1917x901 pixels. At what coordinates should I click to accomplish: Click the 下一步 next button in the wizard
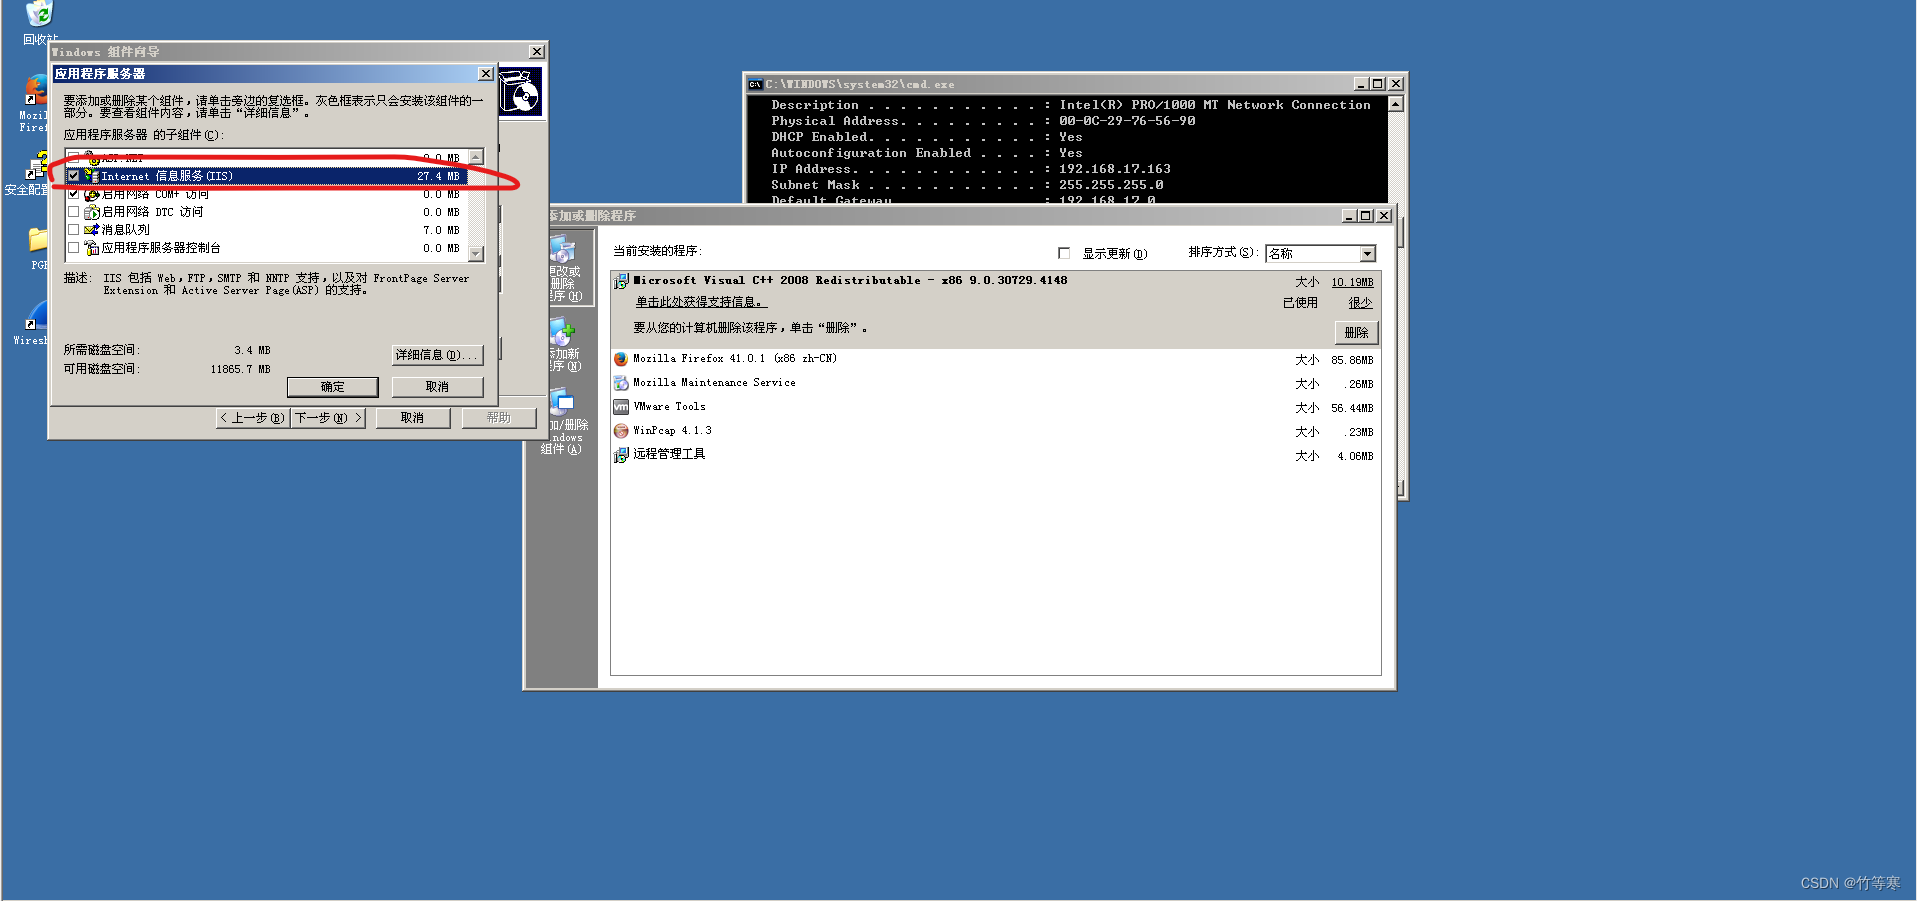coord(328,418)
